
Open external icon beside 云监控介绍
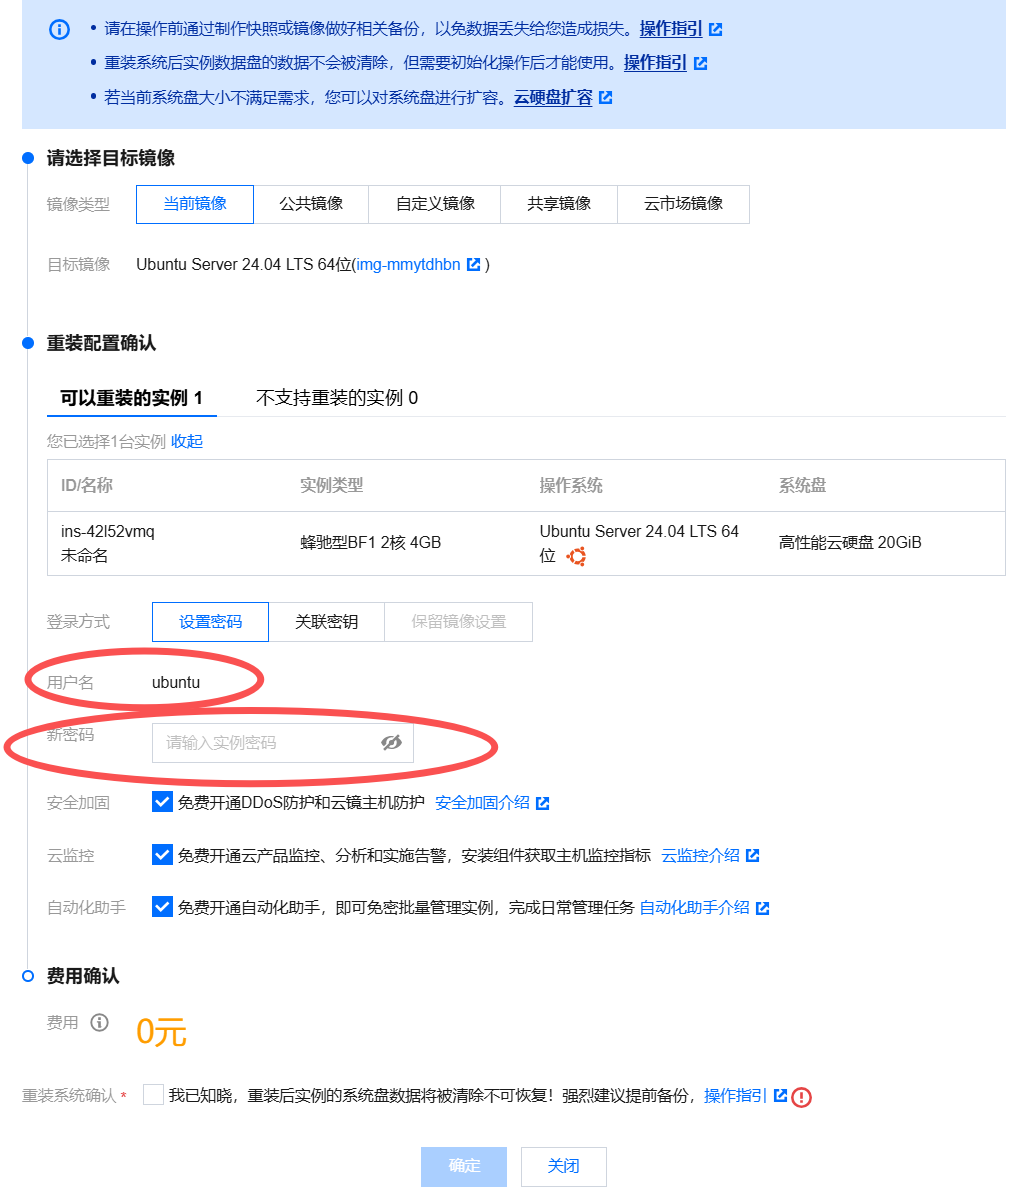pos(753,855)
